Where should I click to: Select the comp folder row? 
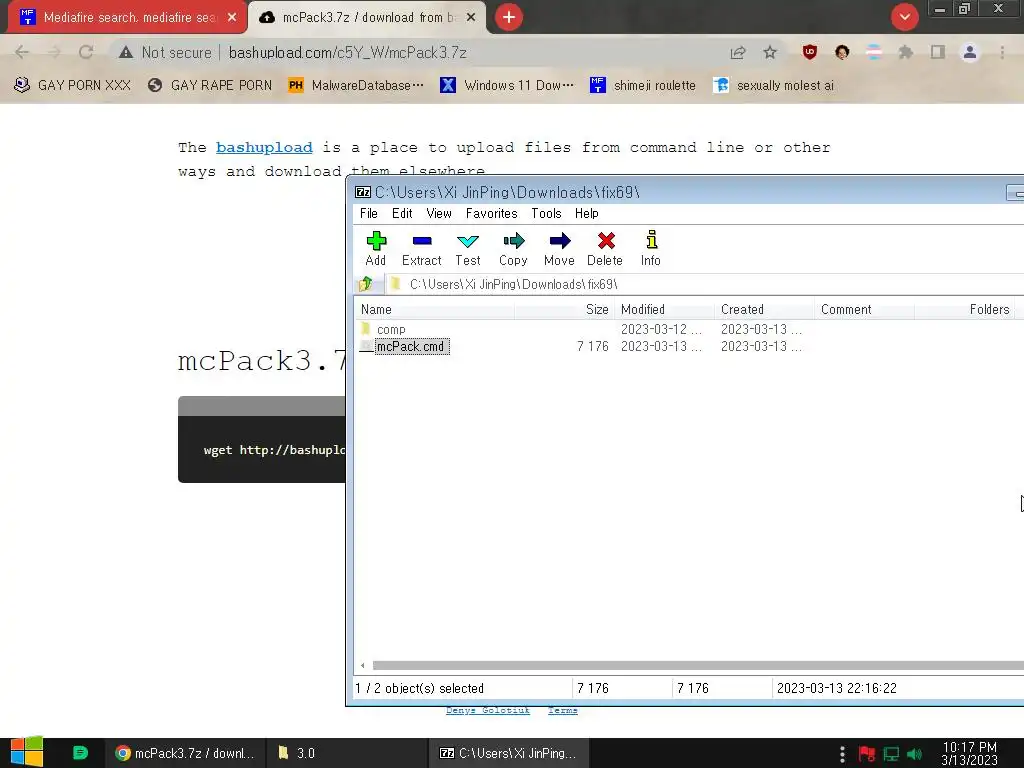coord(391,329)
